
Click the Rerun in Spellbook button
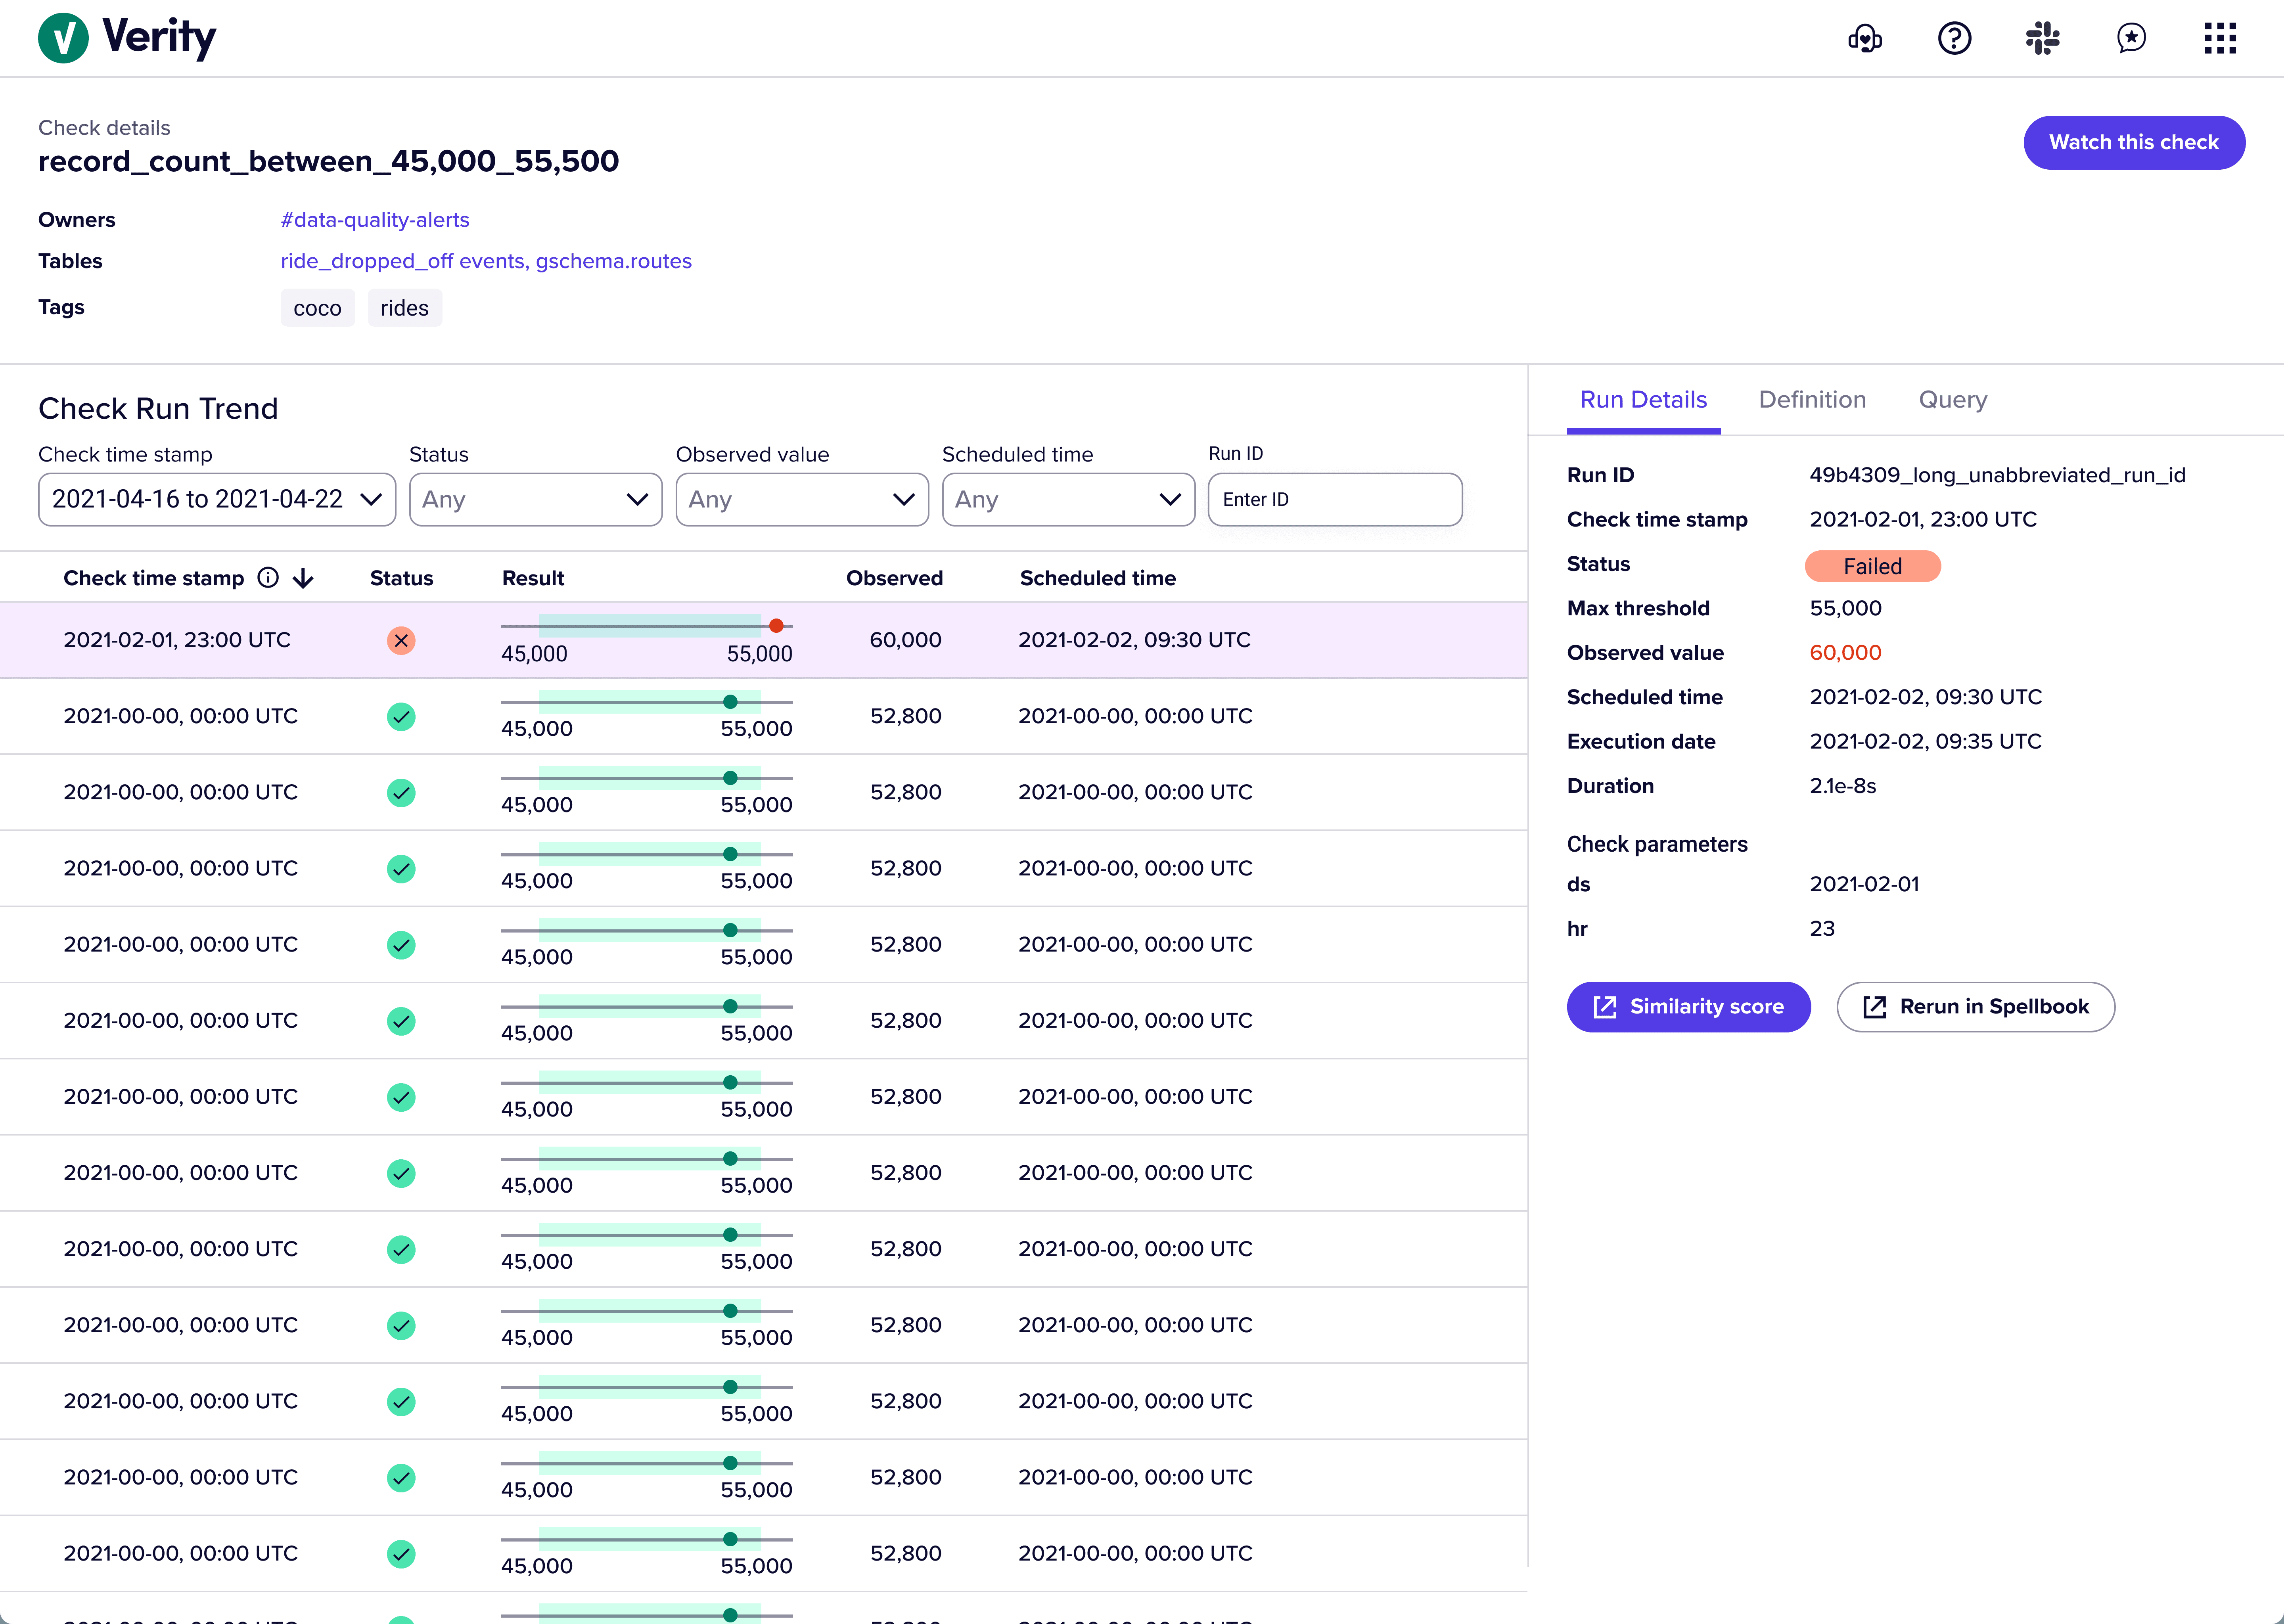pyautogui.click(x=1975, y=1007)
